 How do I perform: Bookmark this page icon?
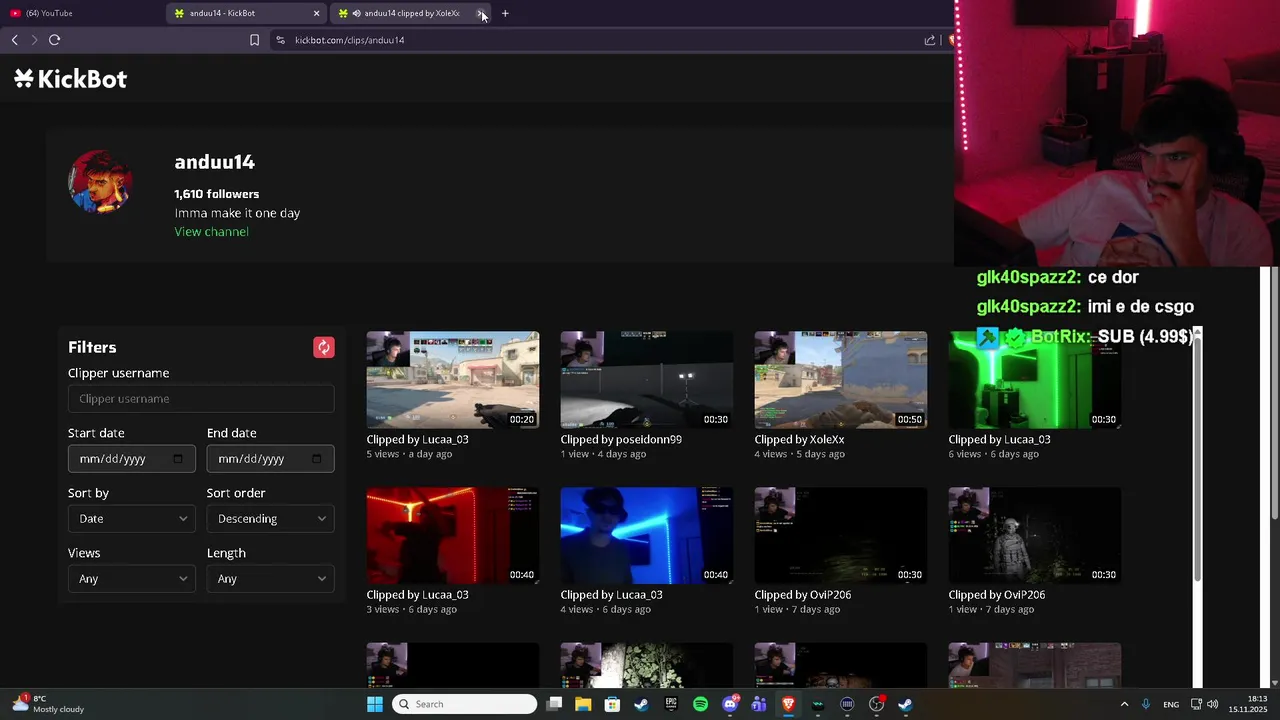coord(254,40)
